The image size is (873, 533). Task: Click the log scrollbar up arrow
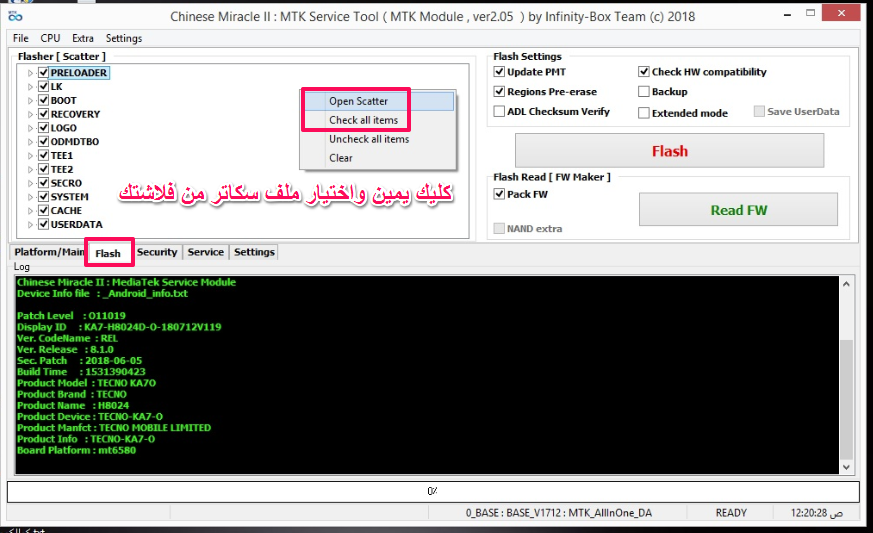[846, 284]
